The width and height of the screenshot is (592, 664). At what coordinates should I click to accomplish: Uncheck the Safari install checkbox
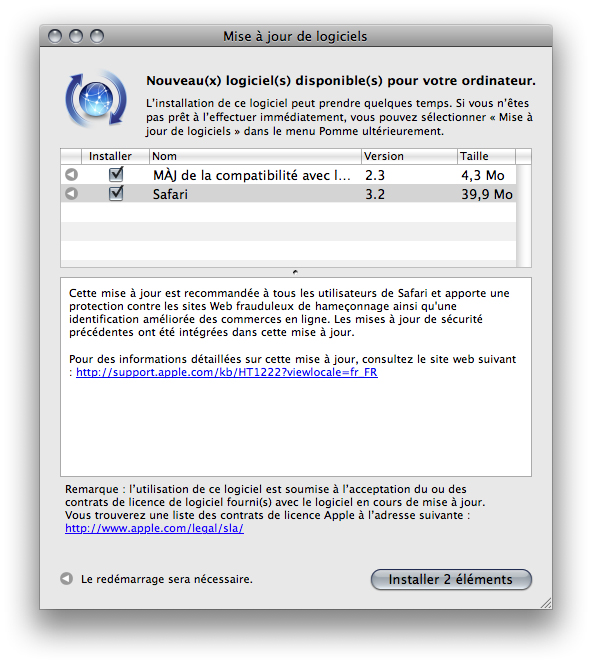116,193
